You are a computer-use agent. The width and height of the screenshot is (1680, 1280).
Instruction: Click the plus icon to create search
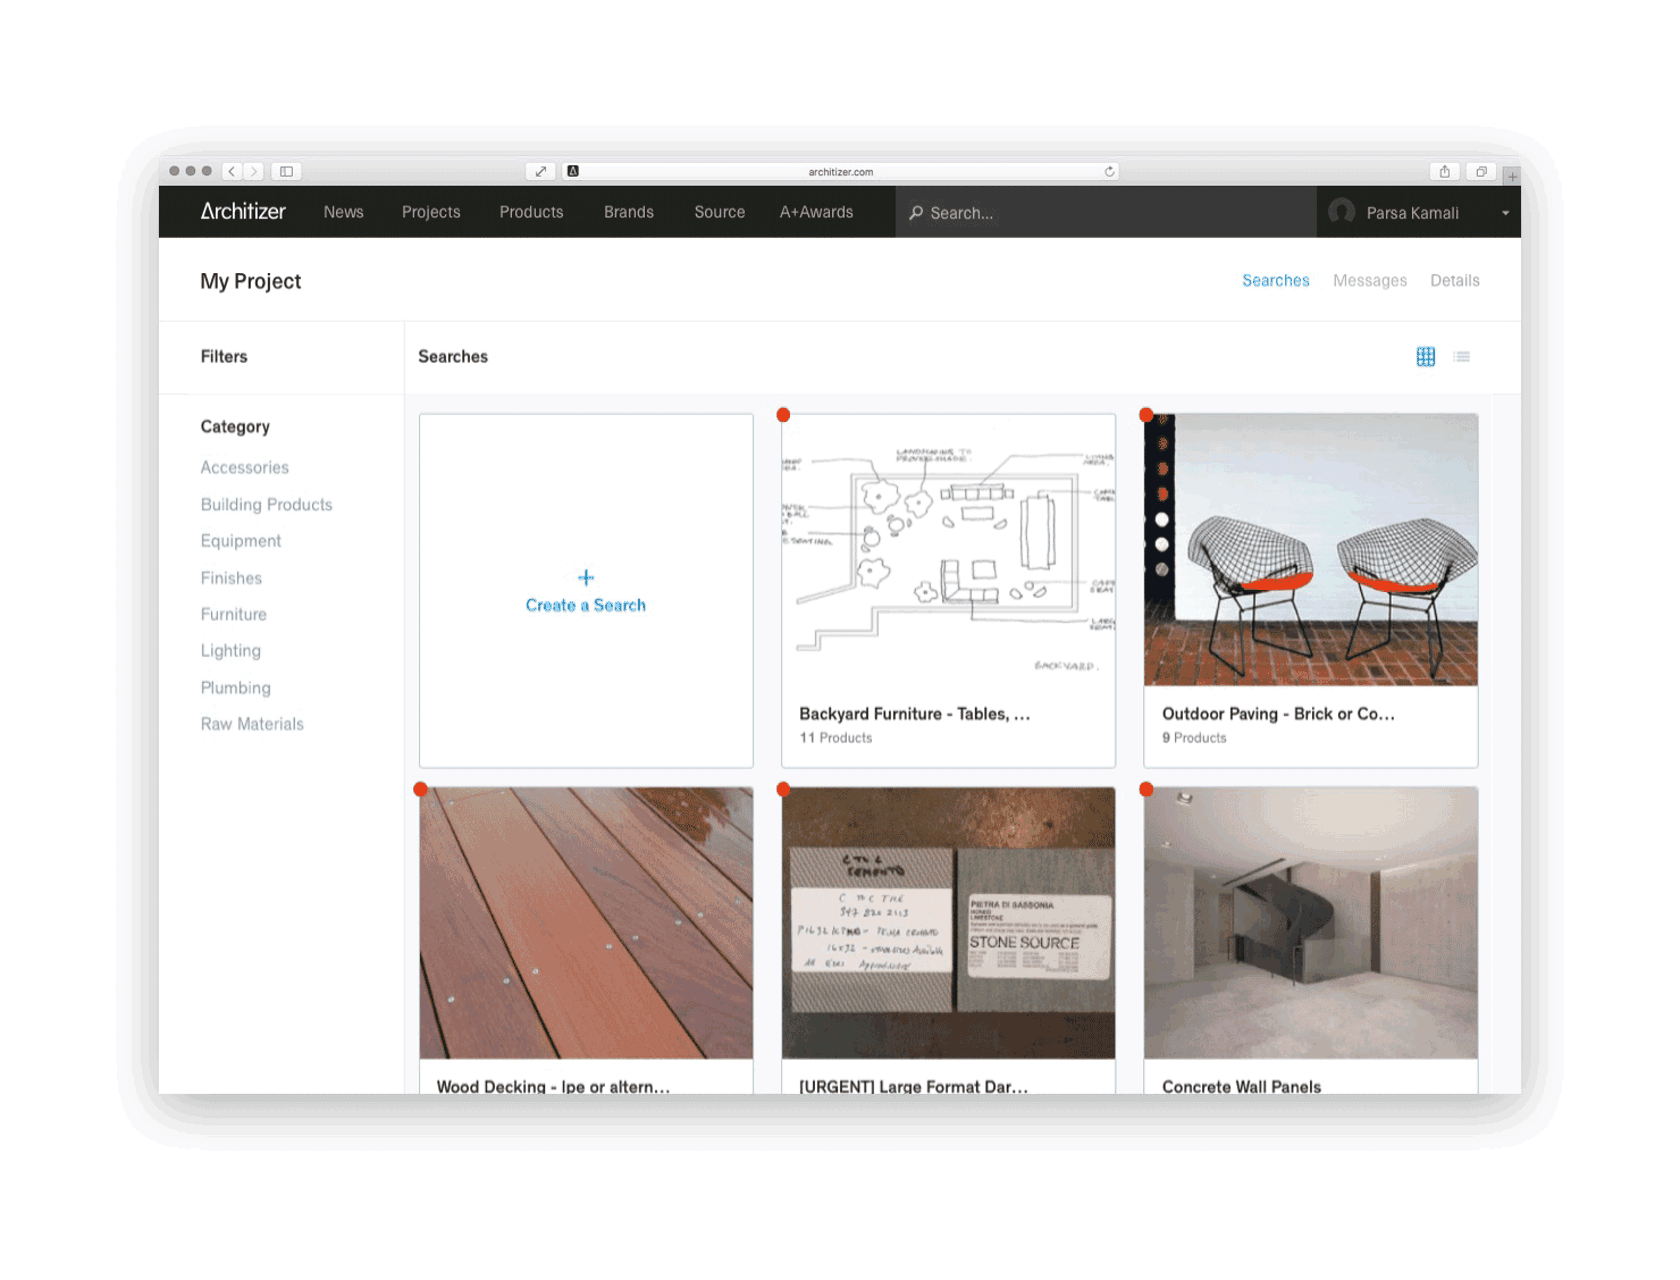586,577
